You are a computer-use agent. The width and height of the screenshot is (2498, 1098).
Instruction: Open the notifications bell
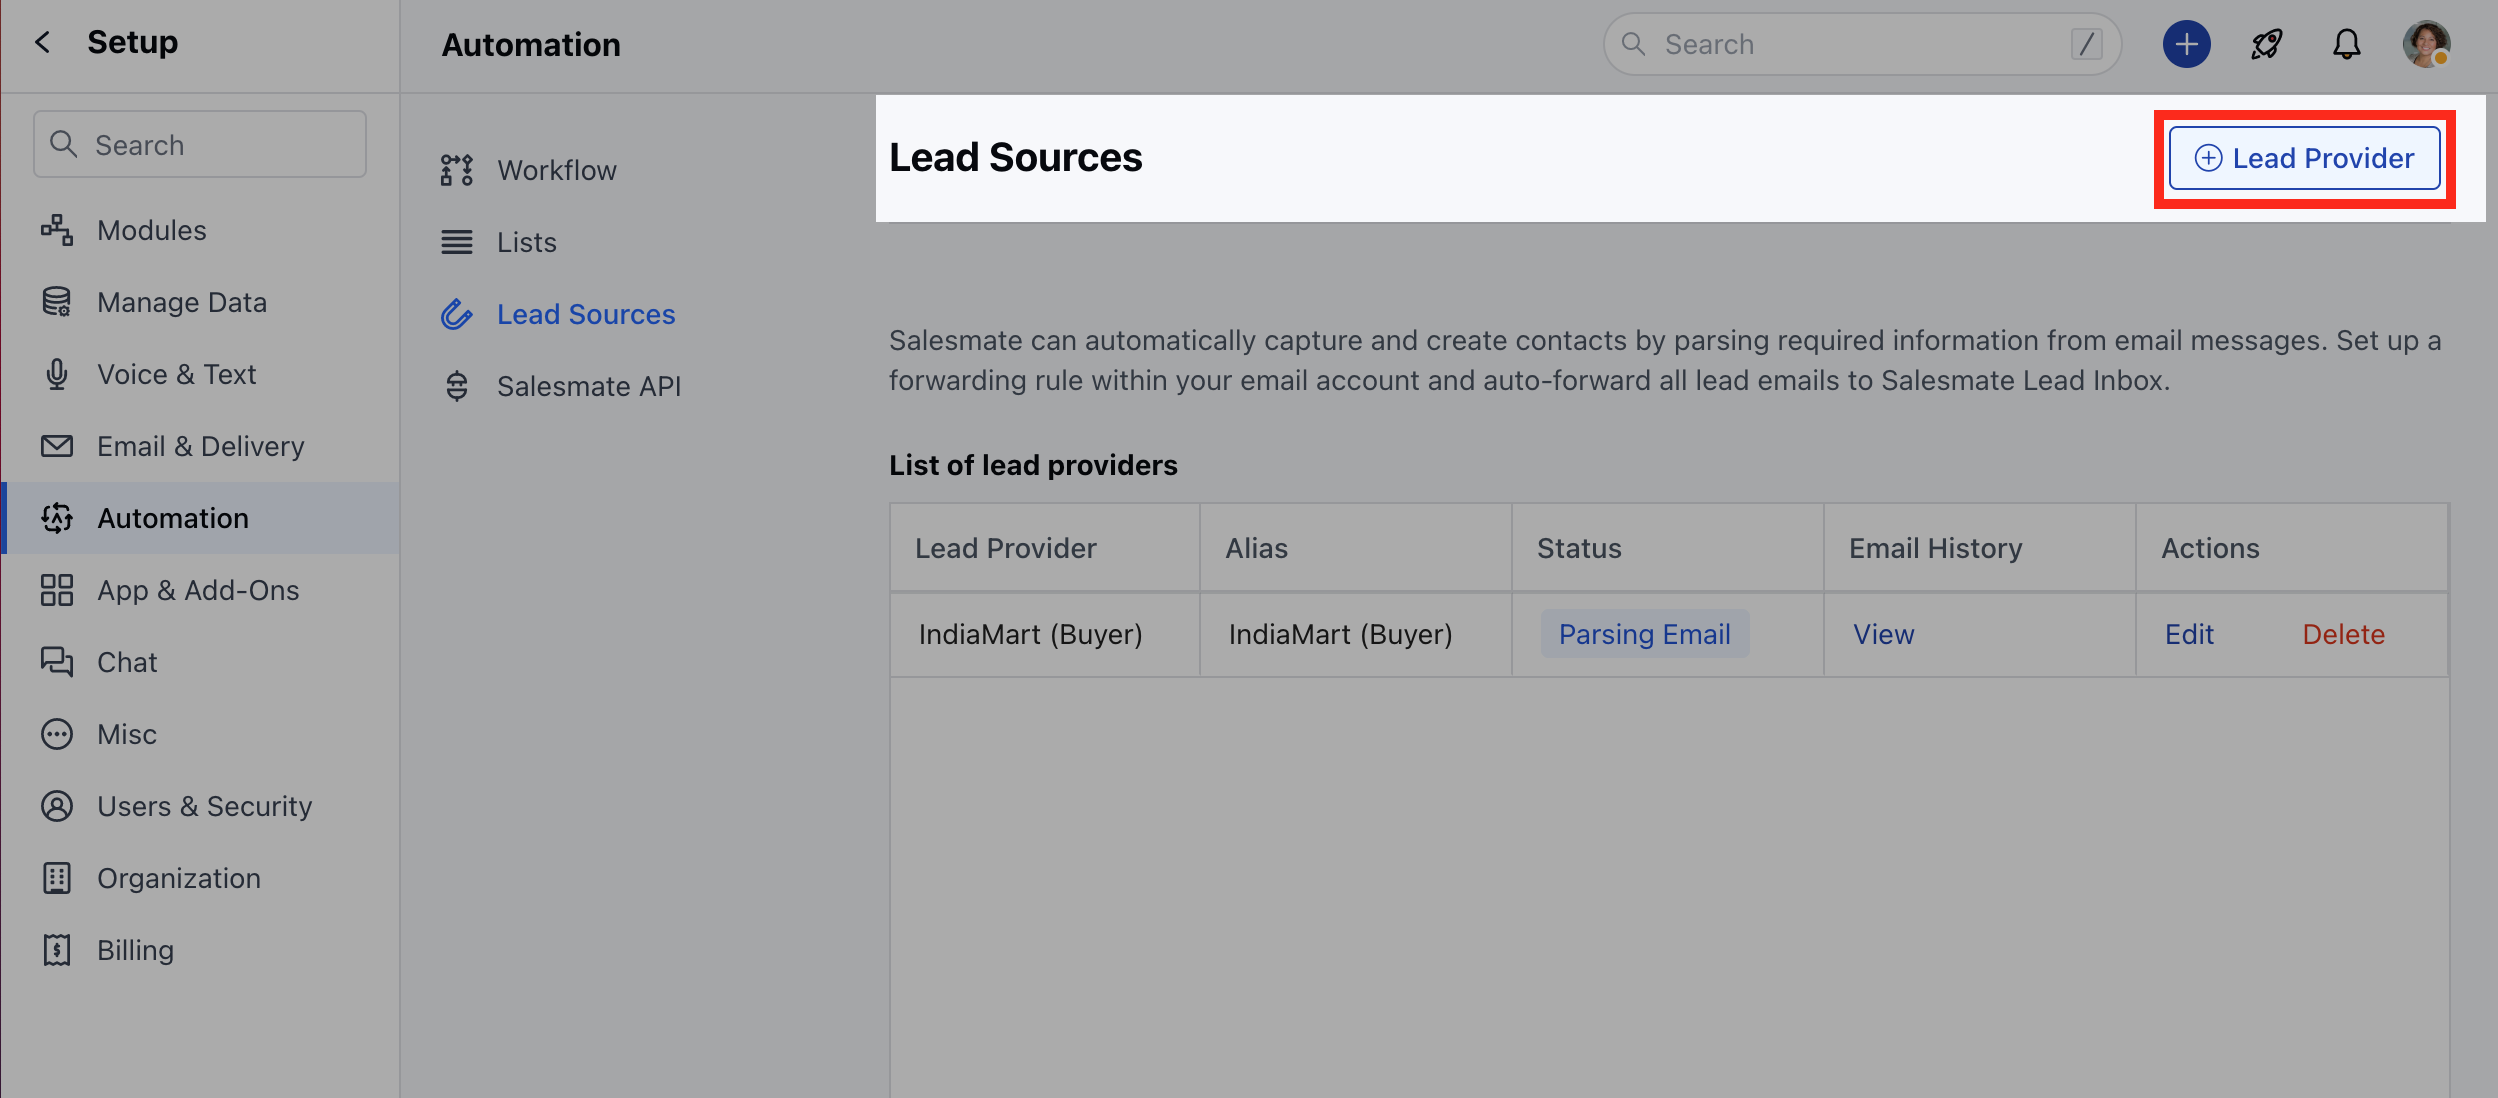pyautogui.click(x=2346, y=44)
